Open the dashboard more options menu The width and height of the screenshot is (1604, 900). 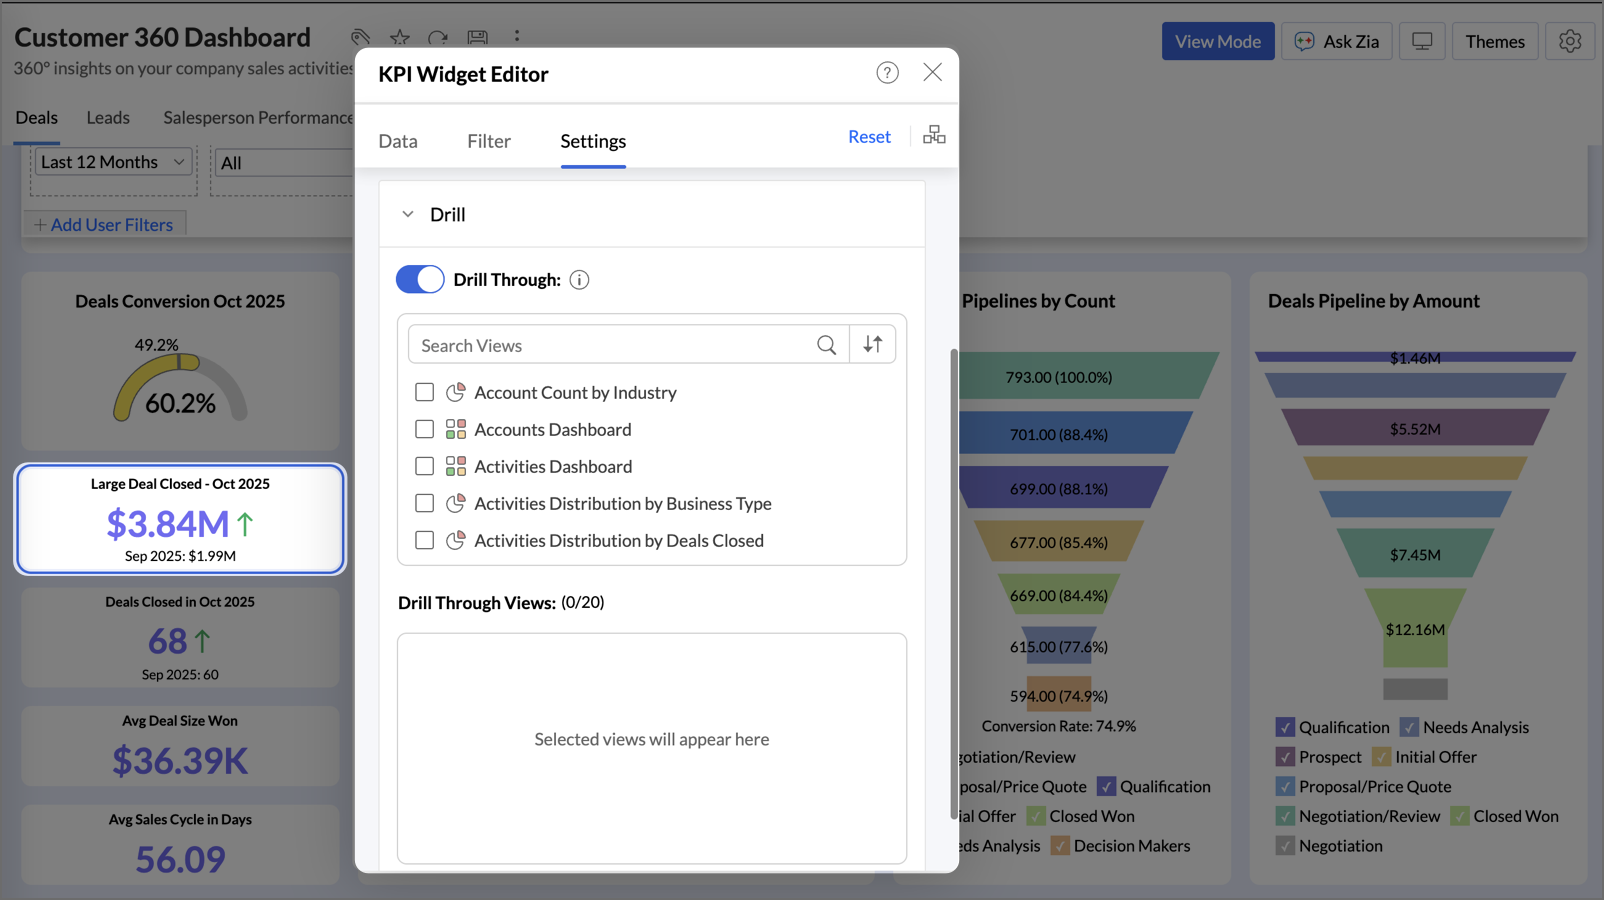(x=517, y=37)
